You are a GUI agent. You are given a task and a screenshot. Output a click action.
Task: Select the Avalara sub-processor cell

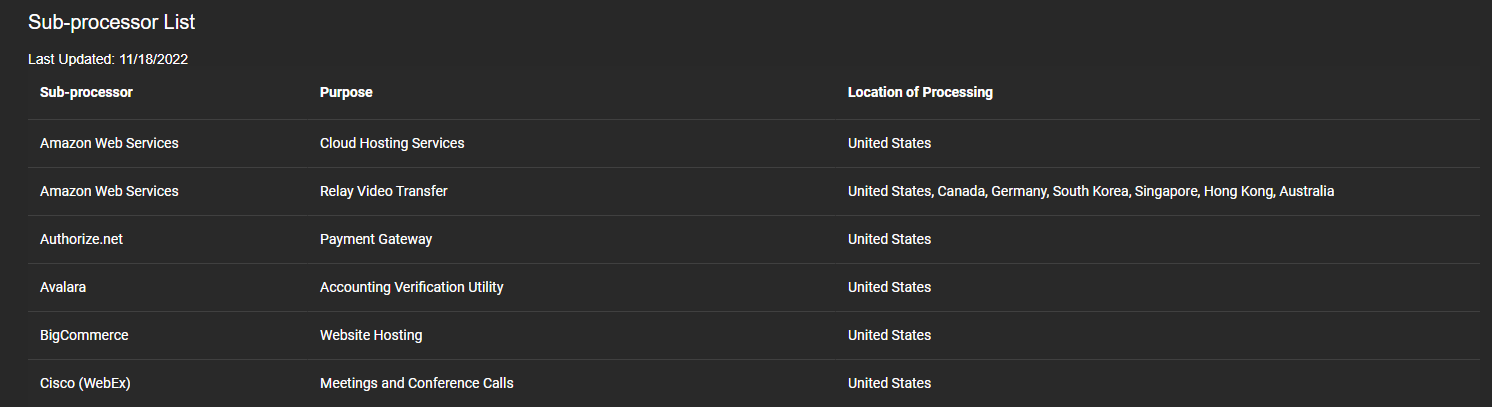pos(64,287)
